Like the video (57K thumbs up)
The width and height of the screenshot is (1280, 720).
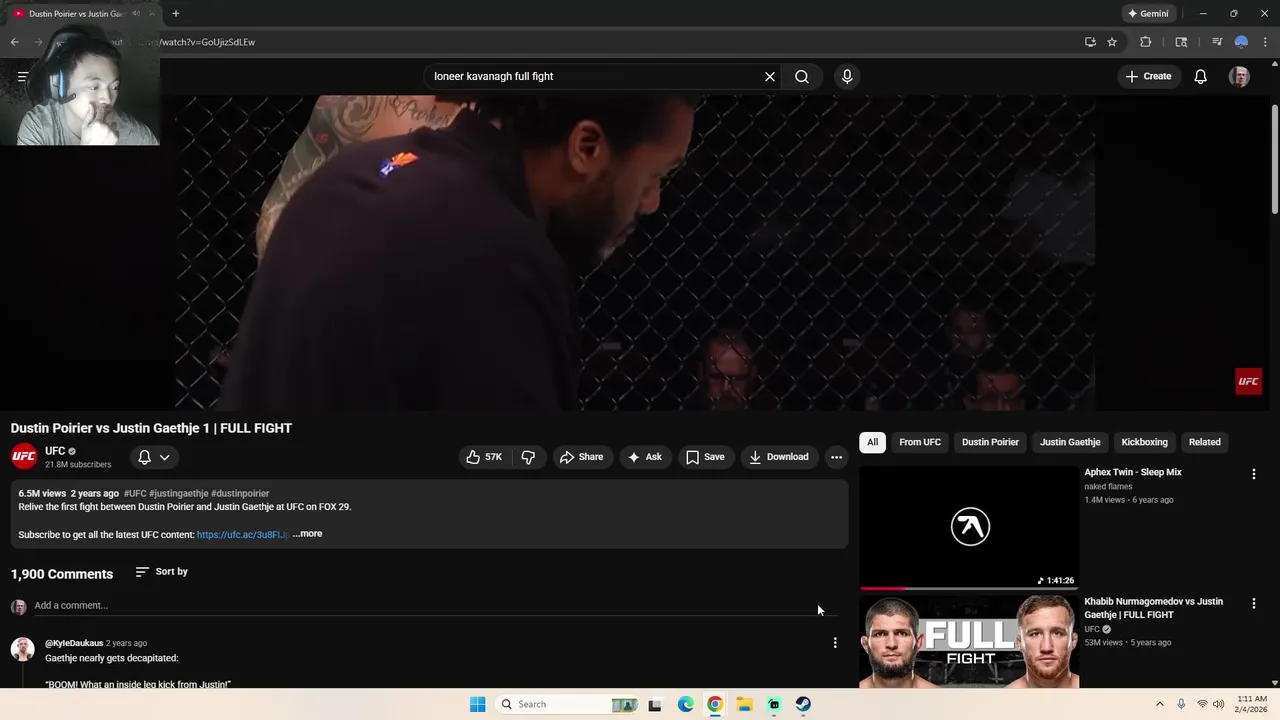pyautogui.click(x=484, y=457)
